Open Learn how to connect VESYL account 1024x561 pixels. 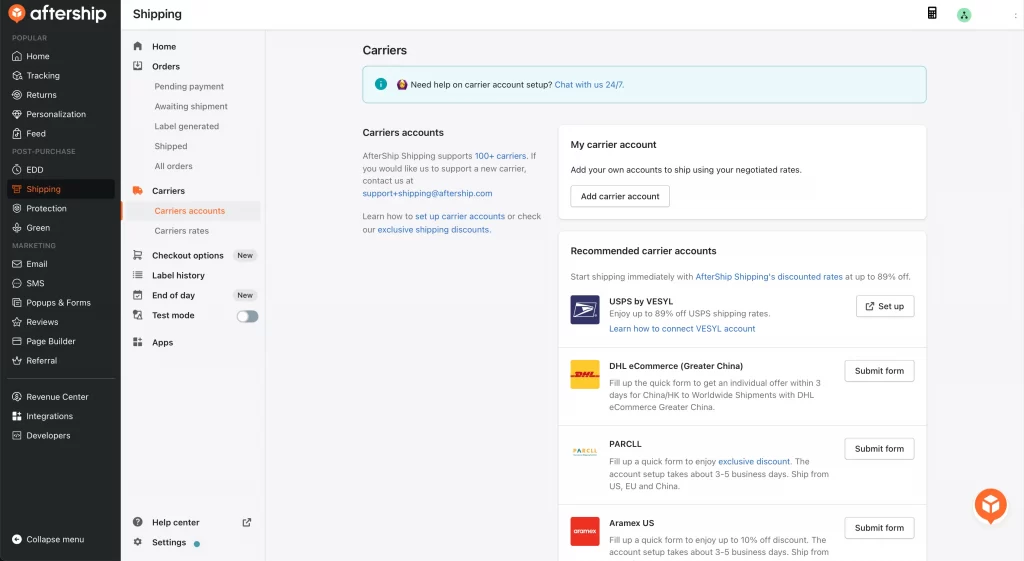682,329
